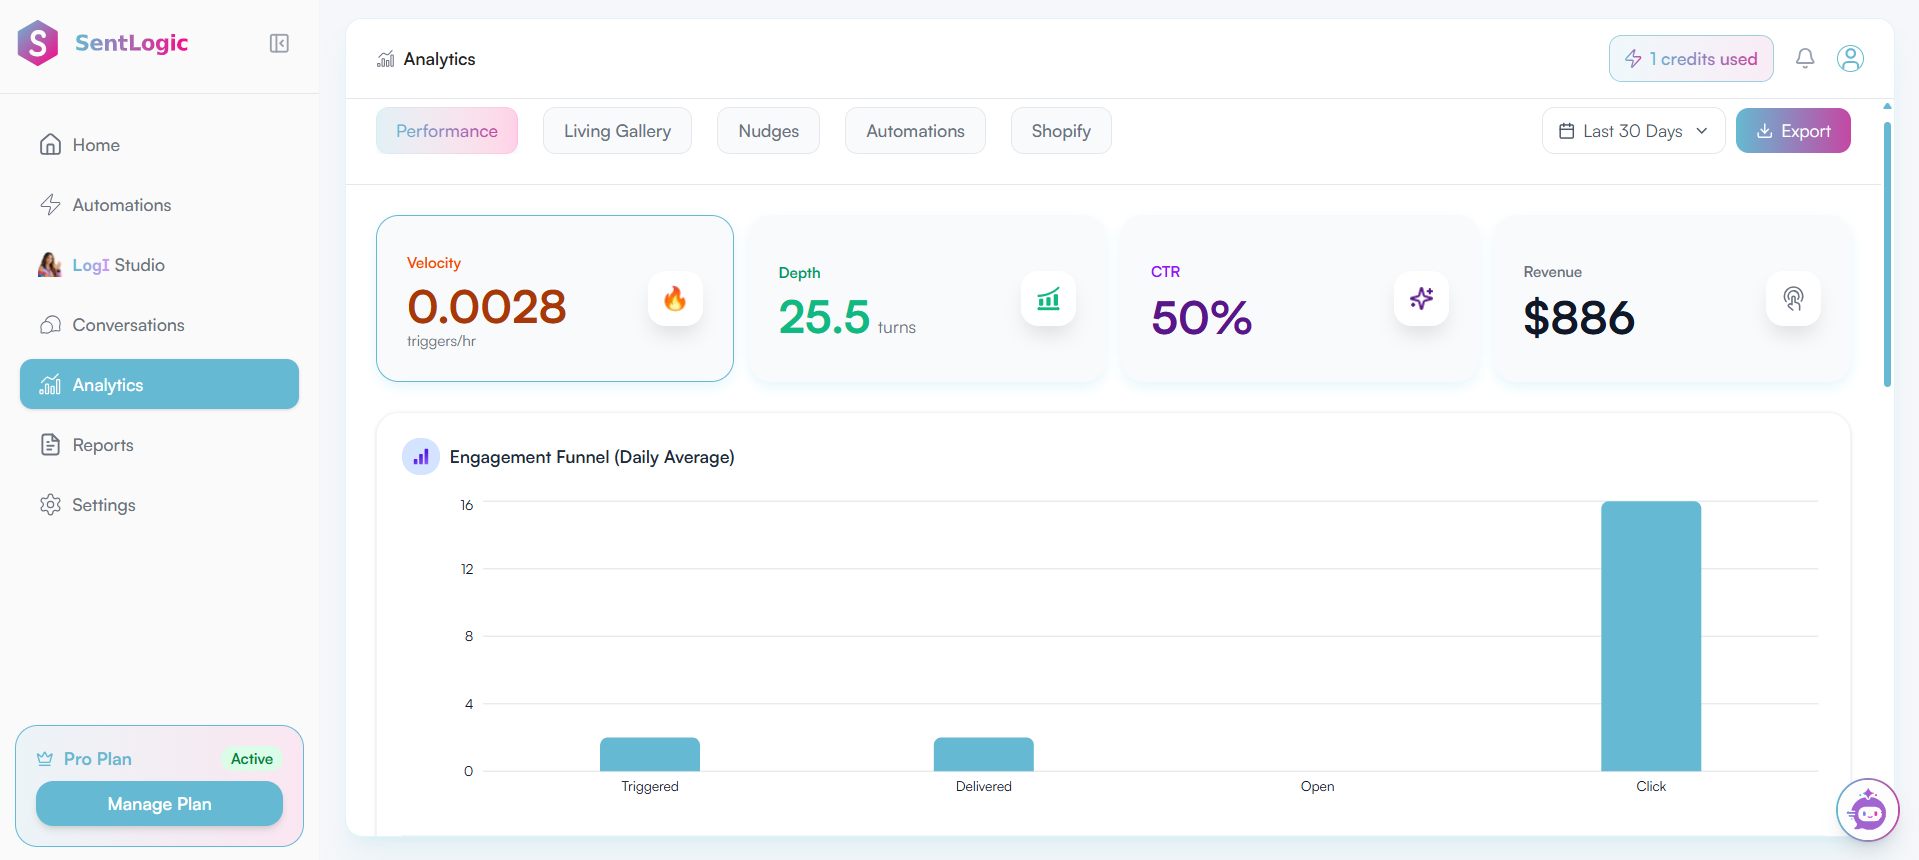Click the Click bar in funnel chart
Screen dimensions: 1919x860
point(1651,636)
